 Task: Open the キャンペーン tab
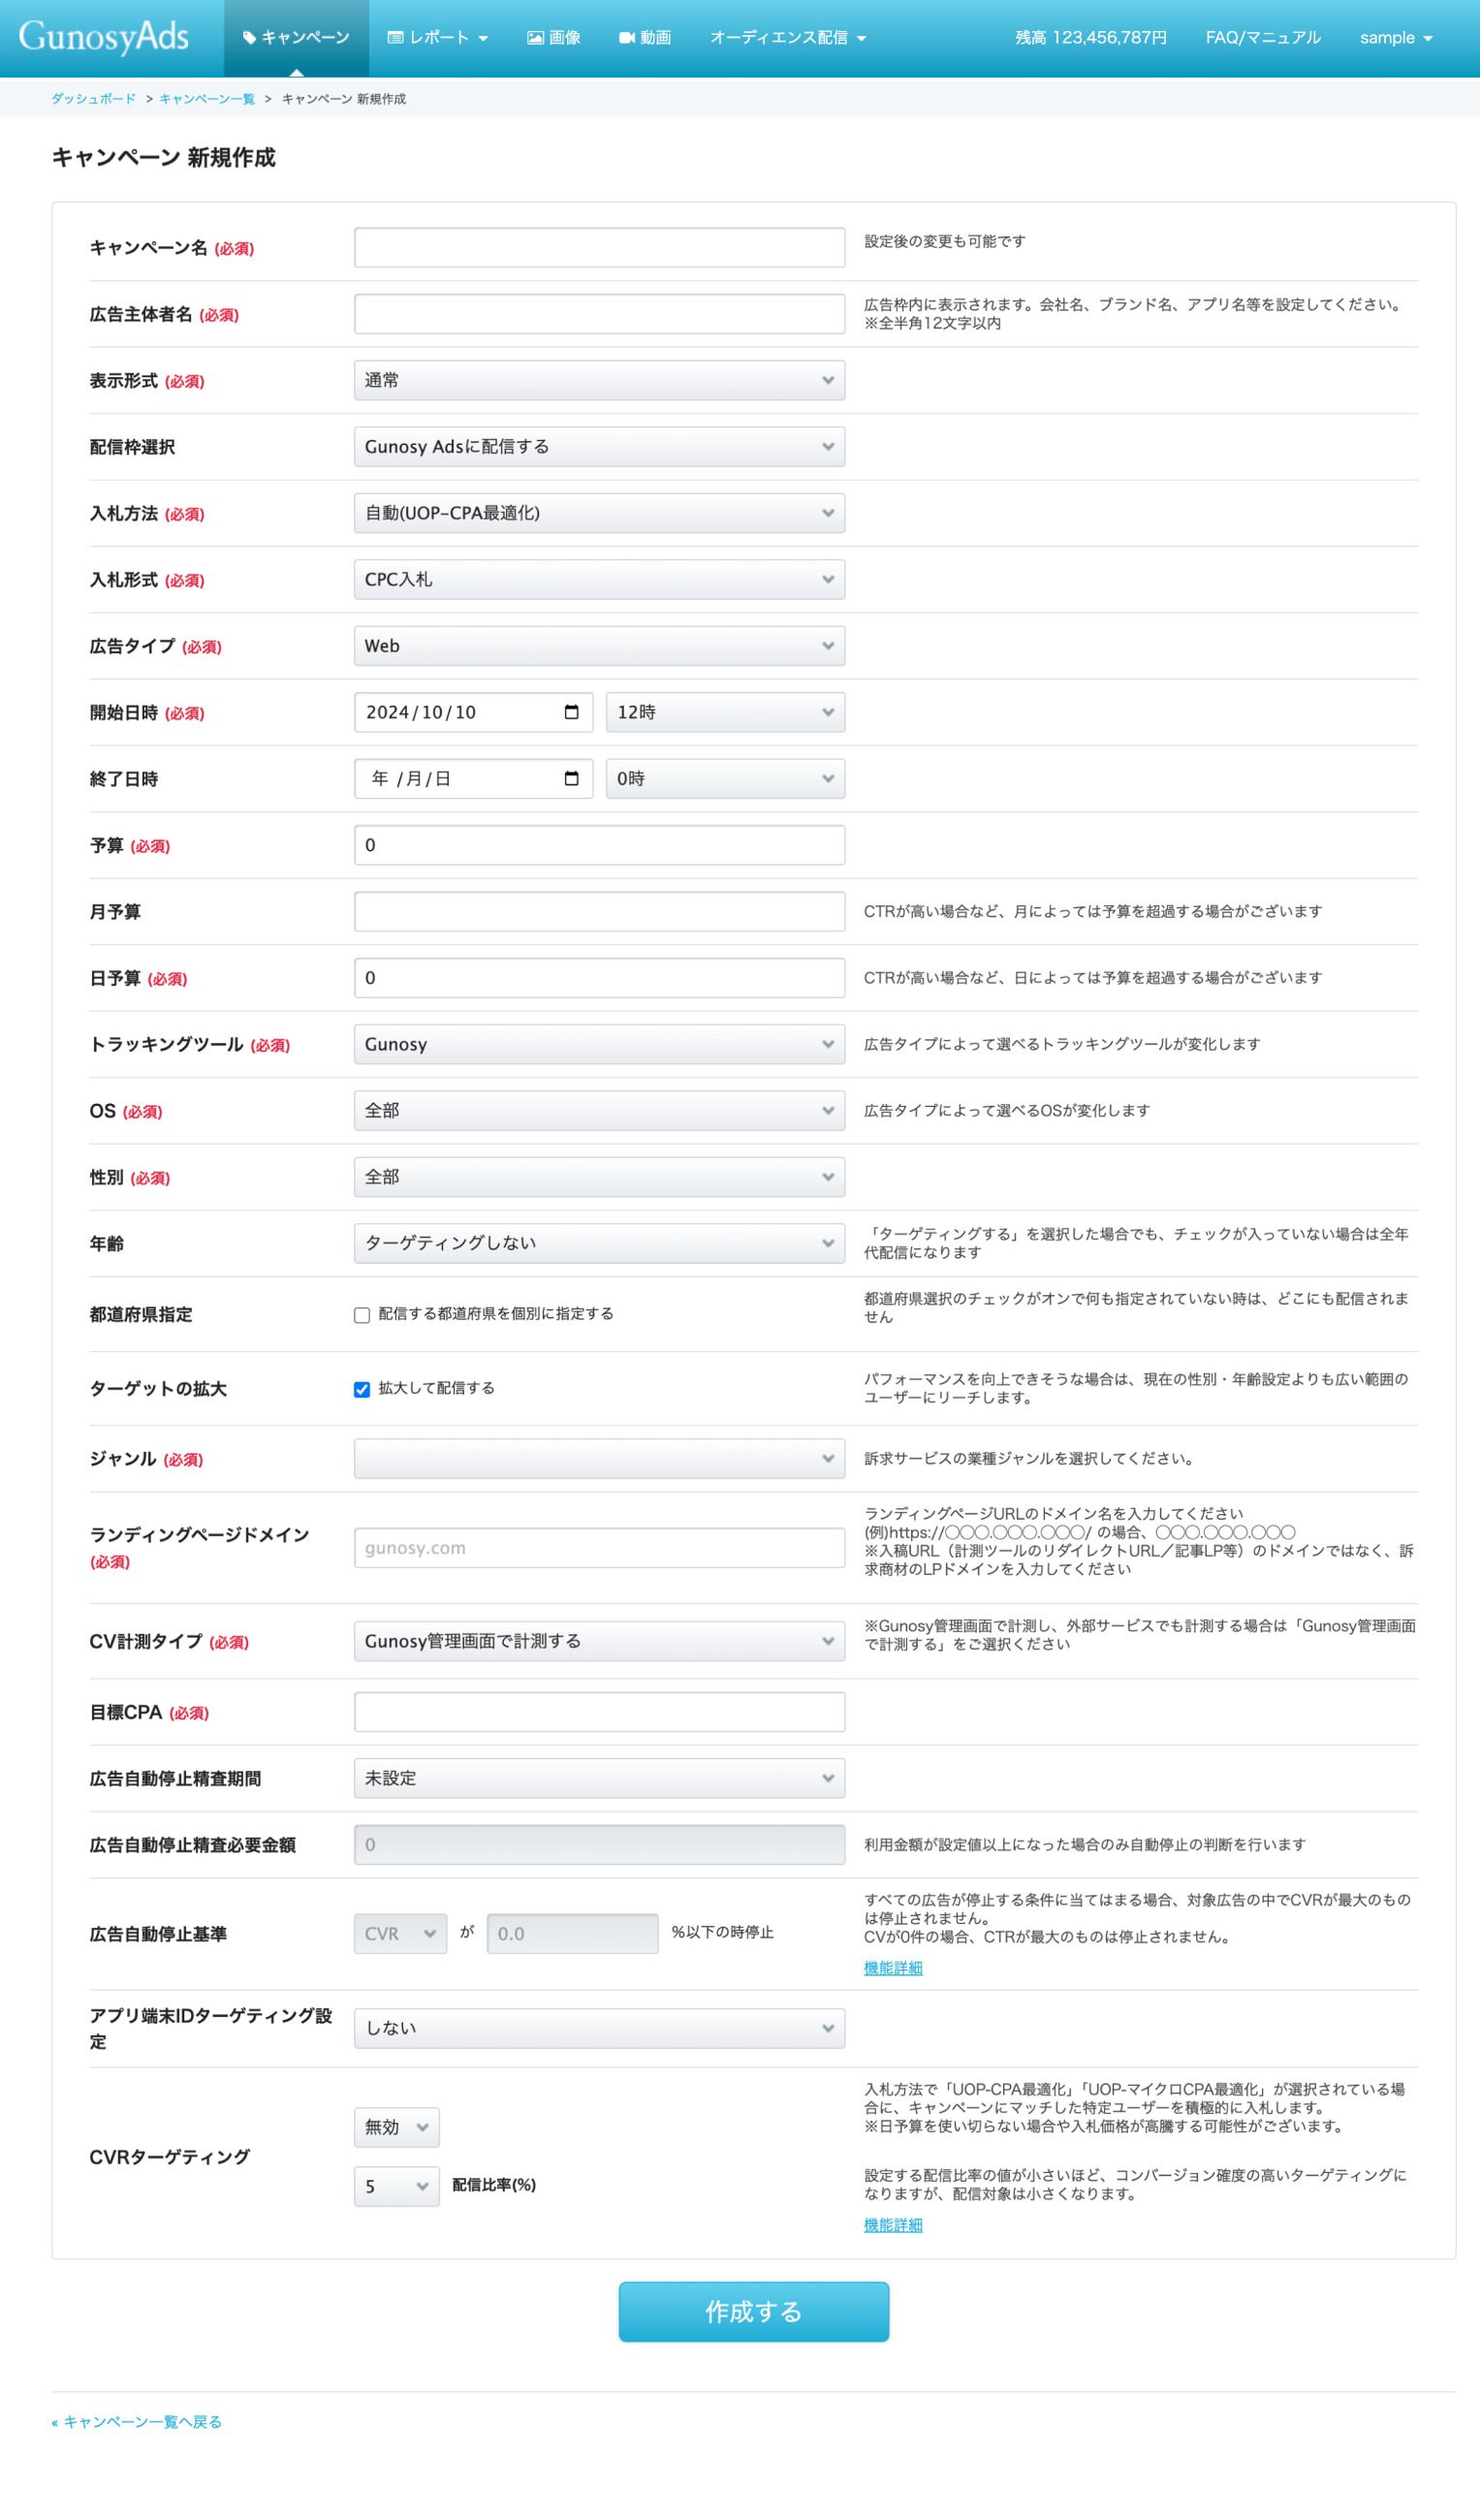[296, 38]
